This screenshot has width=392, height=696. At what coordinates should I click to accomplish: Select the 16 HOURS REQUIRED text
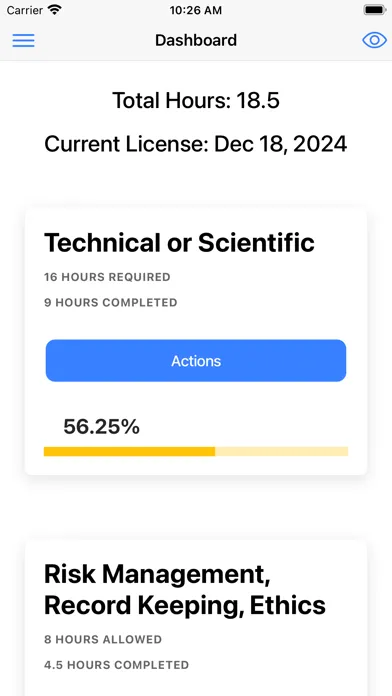click(x=107, y=277)
